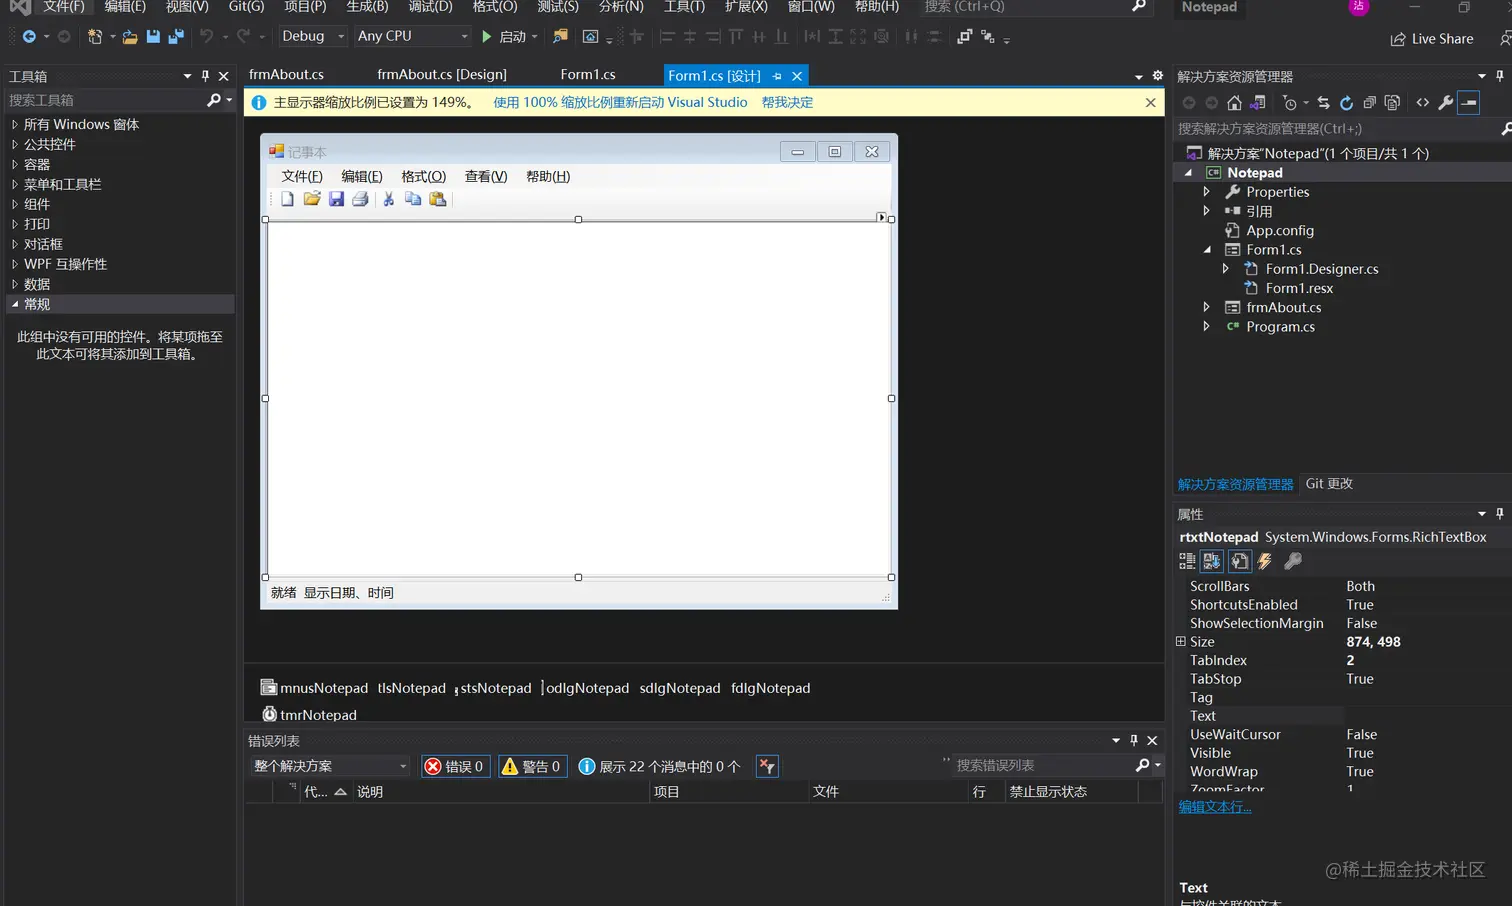
Task: Switch to the Form1.cs code tab
Action: coord(588,75)
